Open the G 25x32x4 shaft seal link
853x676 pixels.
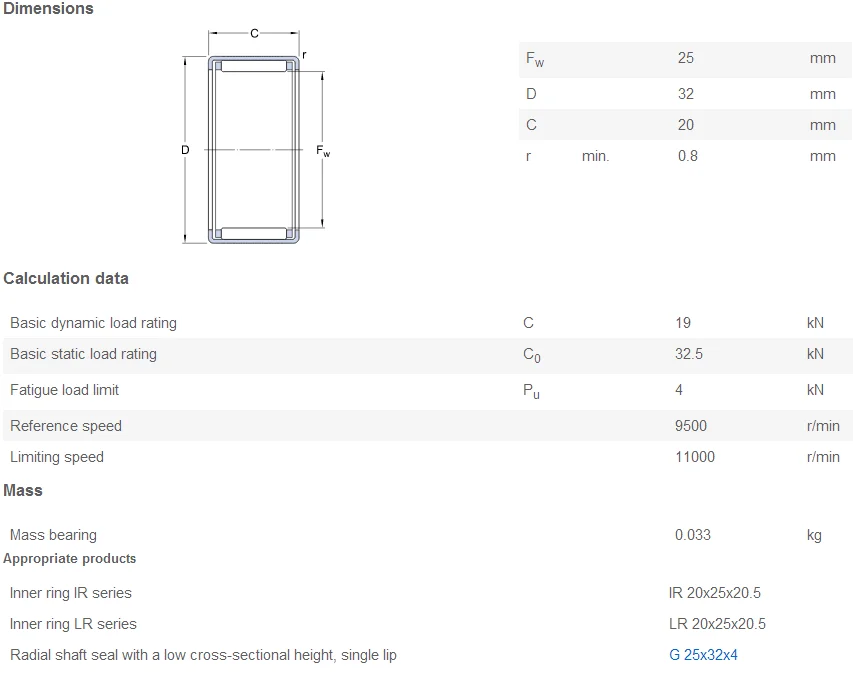(x=703, y=655)
